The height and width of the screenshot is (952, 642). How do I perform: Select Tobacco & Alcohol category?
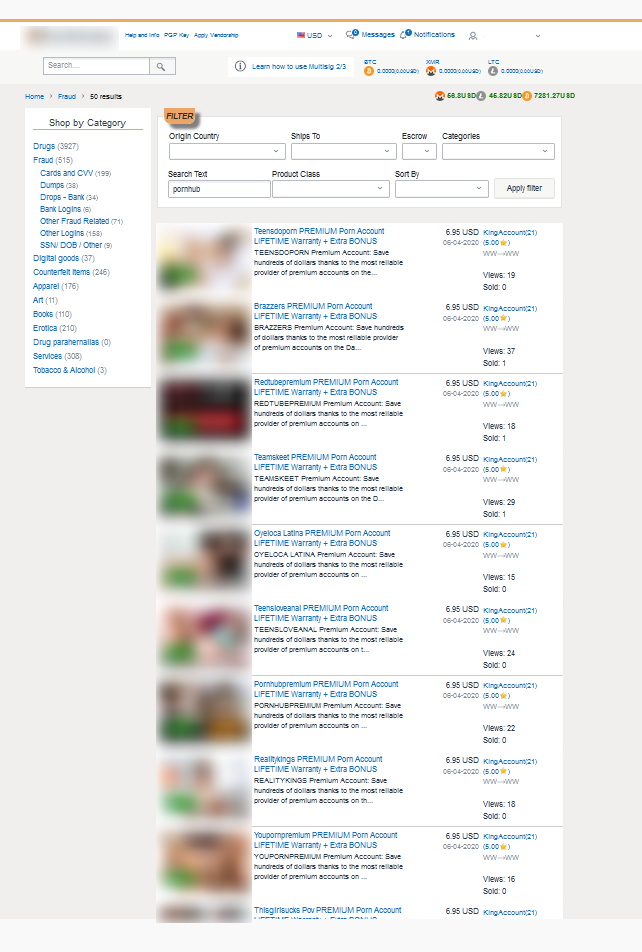64,370
